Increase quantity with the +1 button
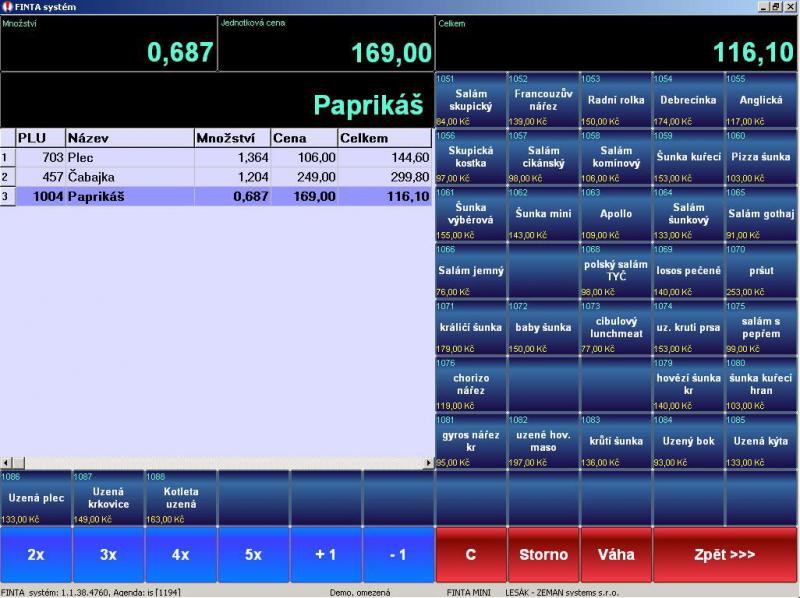This screenshot has height=598, width=800. click(x=326, y=554)
